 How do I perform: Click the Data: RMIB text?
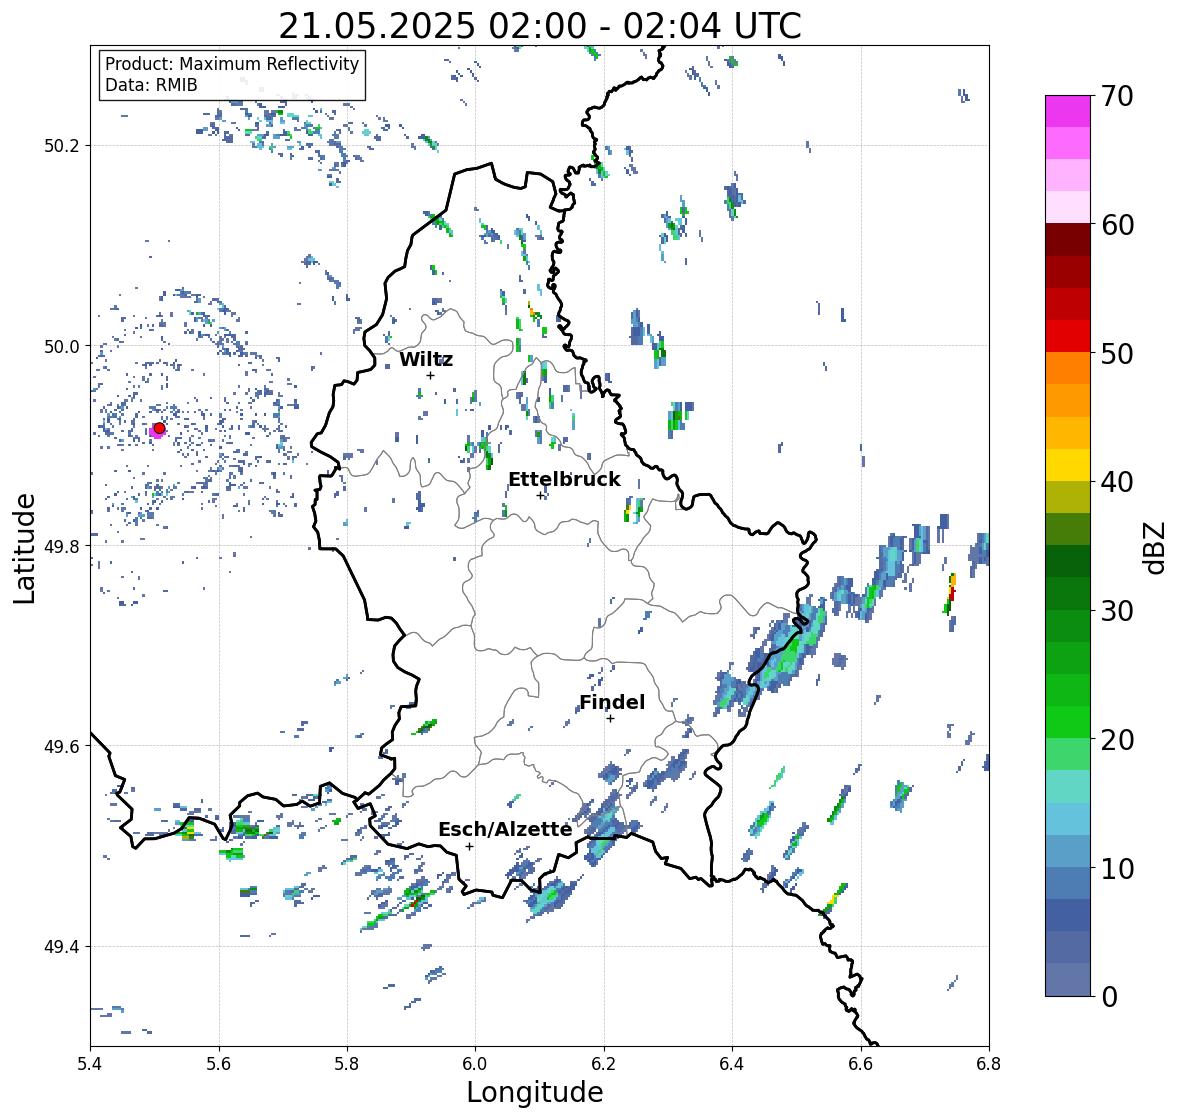coord(151,85)
